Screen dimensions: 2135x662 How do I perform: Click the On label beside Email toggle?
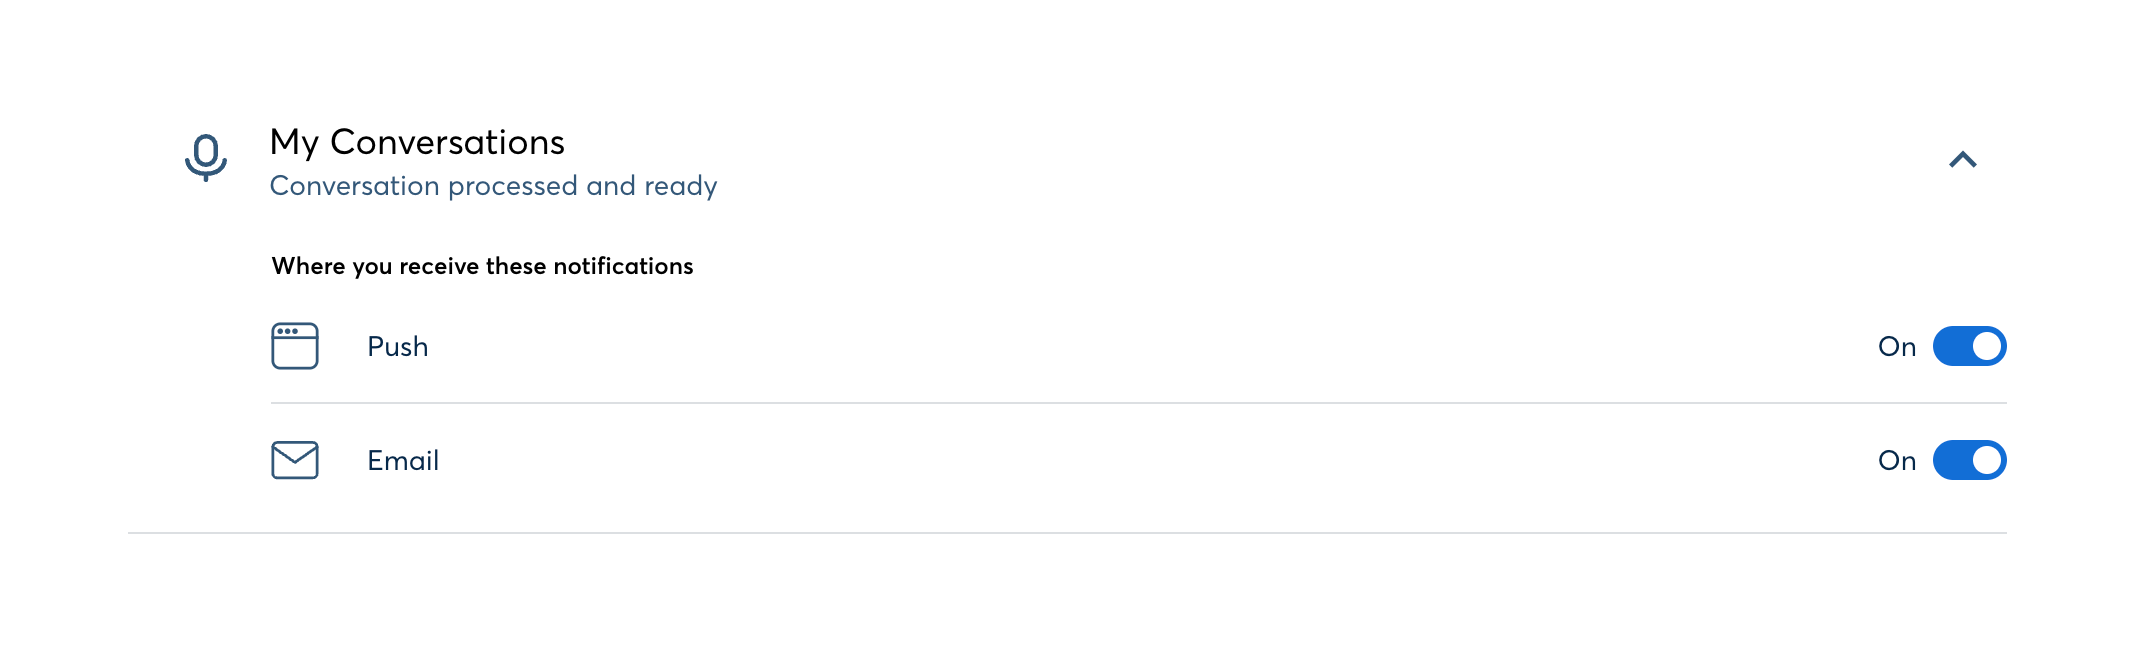pyautogui.click(x=1897, y=460)
